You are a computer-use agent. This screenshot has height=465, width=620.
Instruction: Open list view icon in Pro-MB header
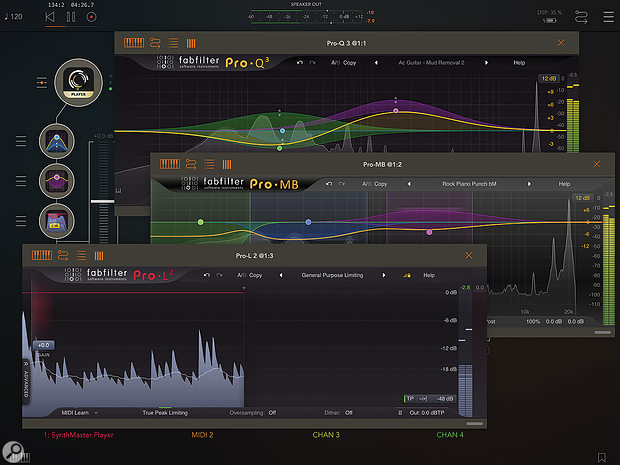coord(209,164)
